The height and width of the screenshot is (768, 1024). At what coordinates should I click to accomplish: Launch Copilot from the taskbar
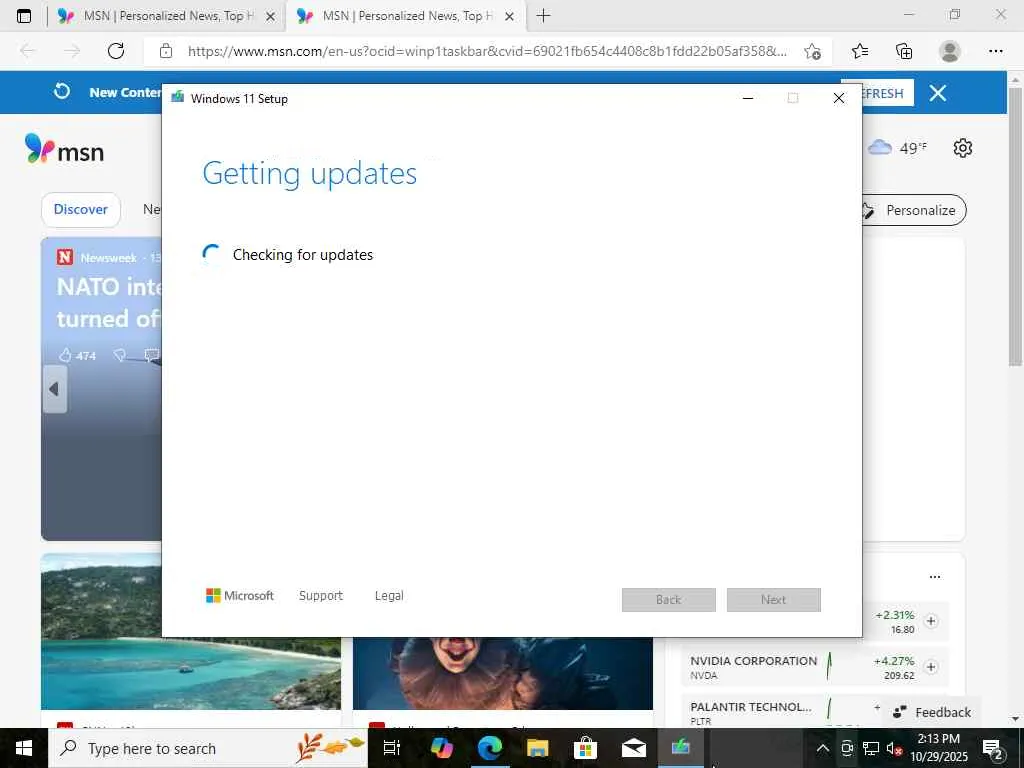[441, 748]
